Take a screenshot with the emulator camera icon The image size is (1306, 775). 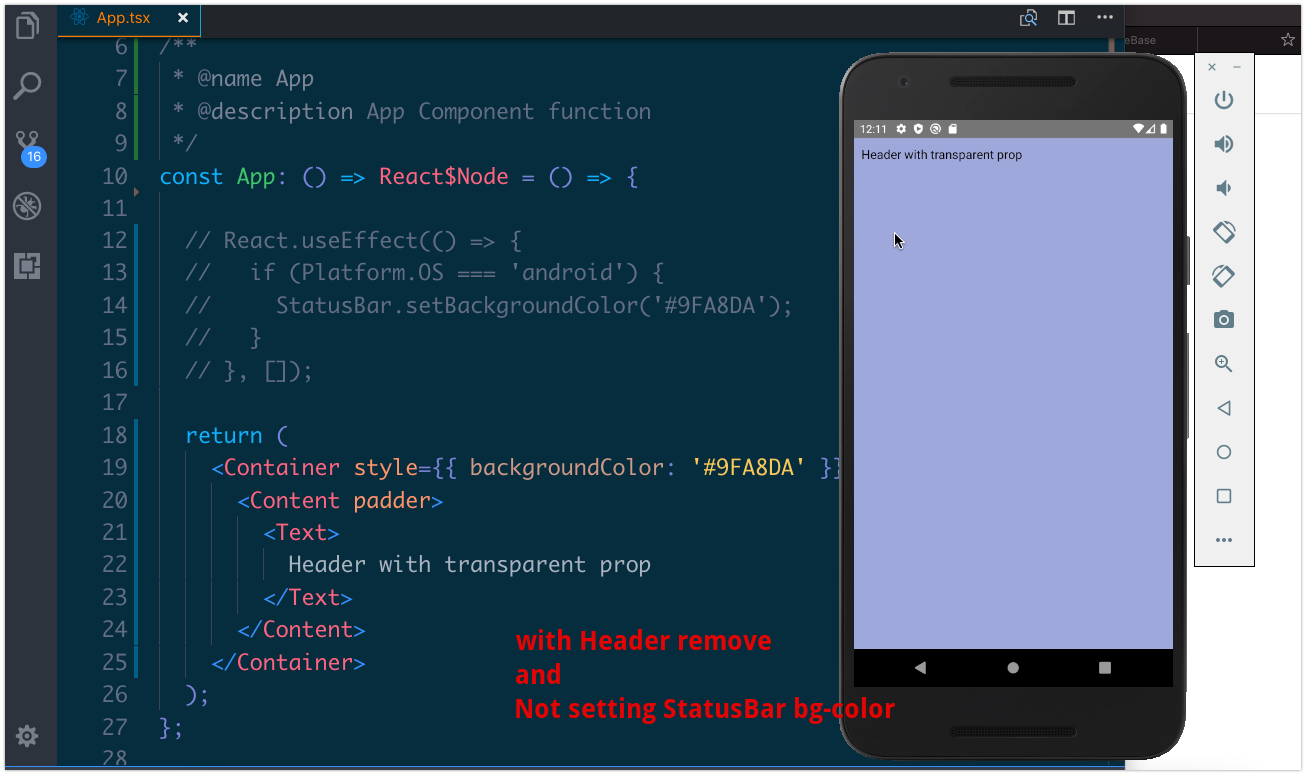[x=1224, y=319]
